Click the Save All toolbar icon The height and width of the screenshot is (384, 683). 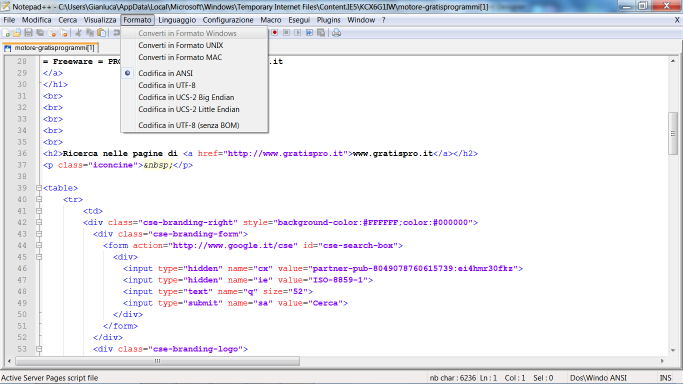click(x=41, y=33)
